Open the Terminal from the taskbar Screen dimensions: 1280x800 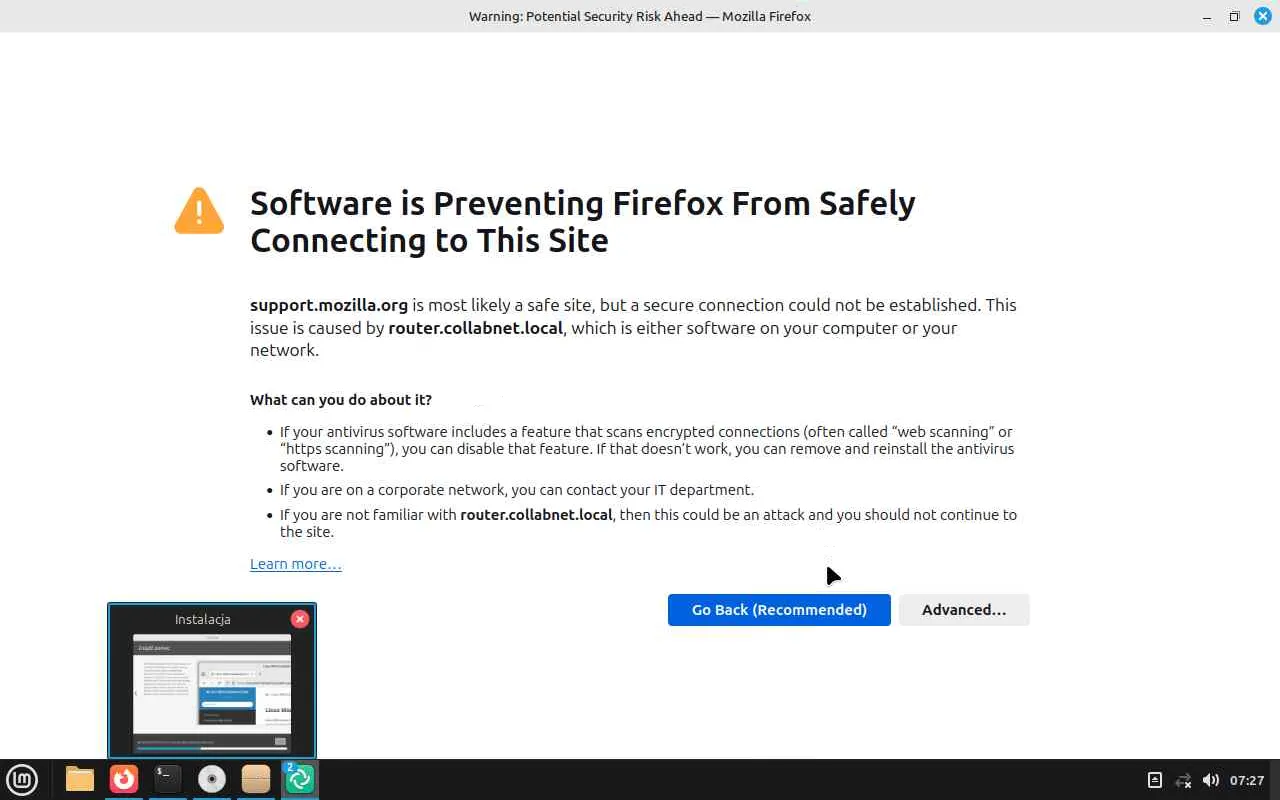[x=168, y=779]
